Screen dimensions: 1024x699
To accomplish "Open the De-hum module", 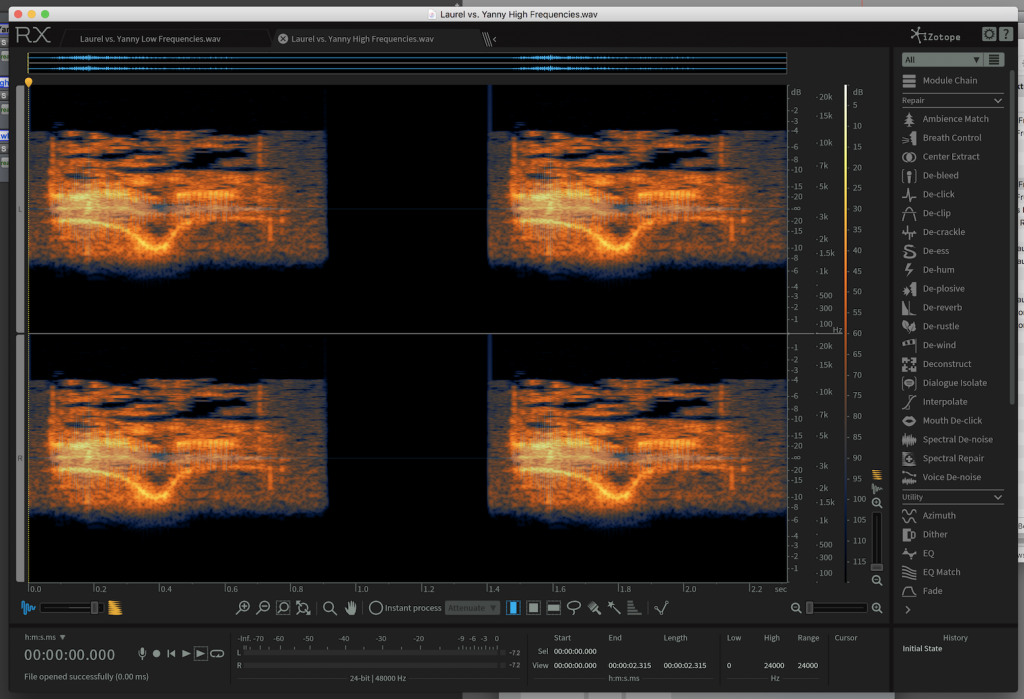I will pyautogui.click(x=938, y=270).
